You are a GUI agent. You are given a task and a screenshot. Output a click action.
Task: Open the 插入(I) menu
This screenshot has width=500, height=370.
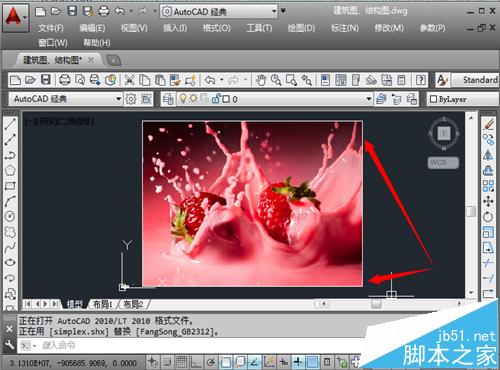point(175,28)
